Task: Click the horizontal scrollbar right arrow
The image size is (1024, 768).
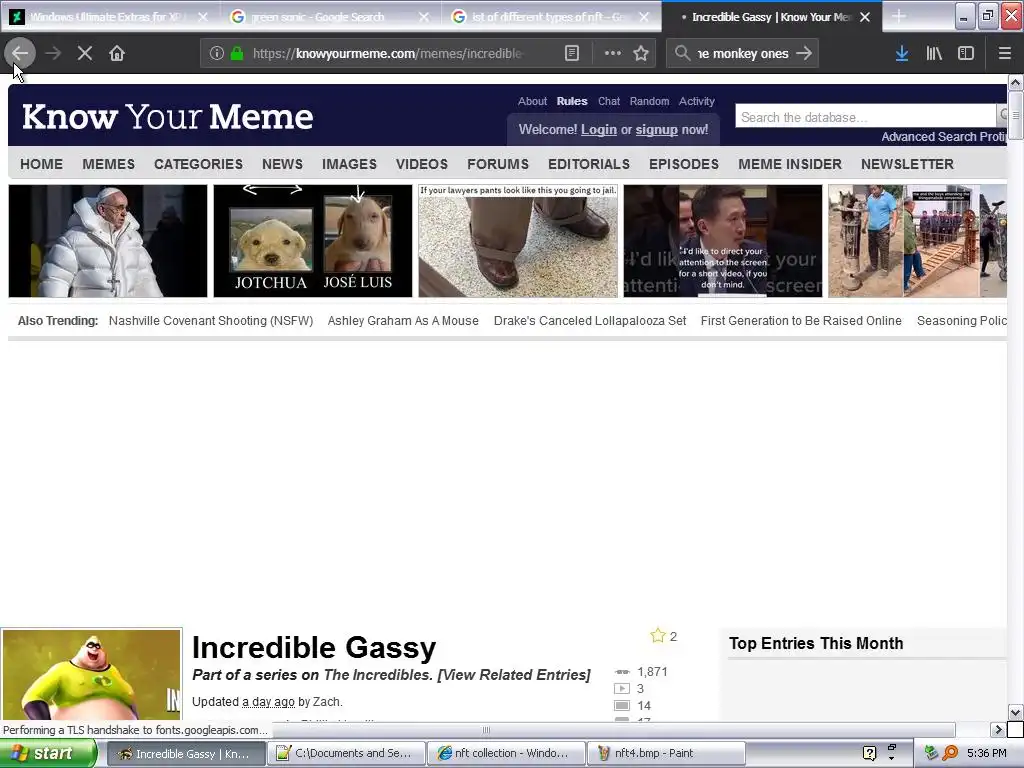Action: [998, 729]
